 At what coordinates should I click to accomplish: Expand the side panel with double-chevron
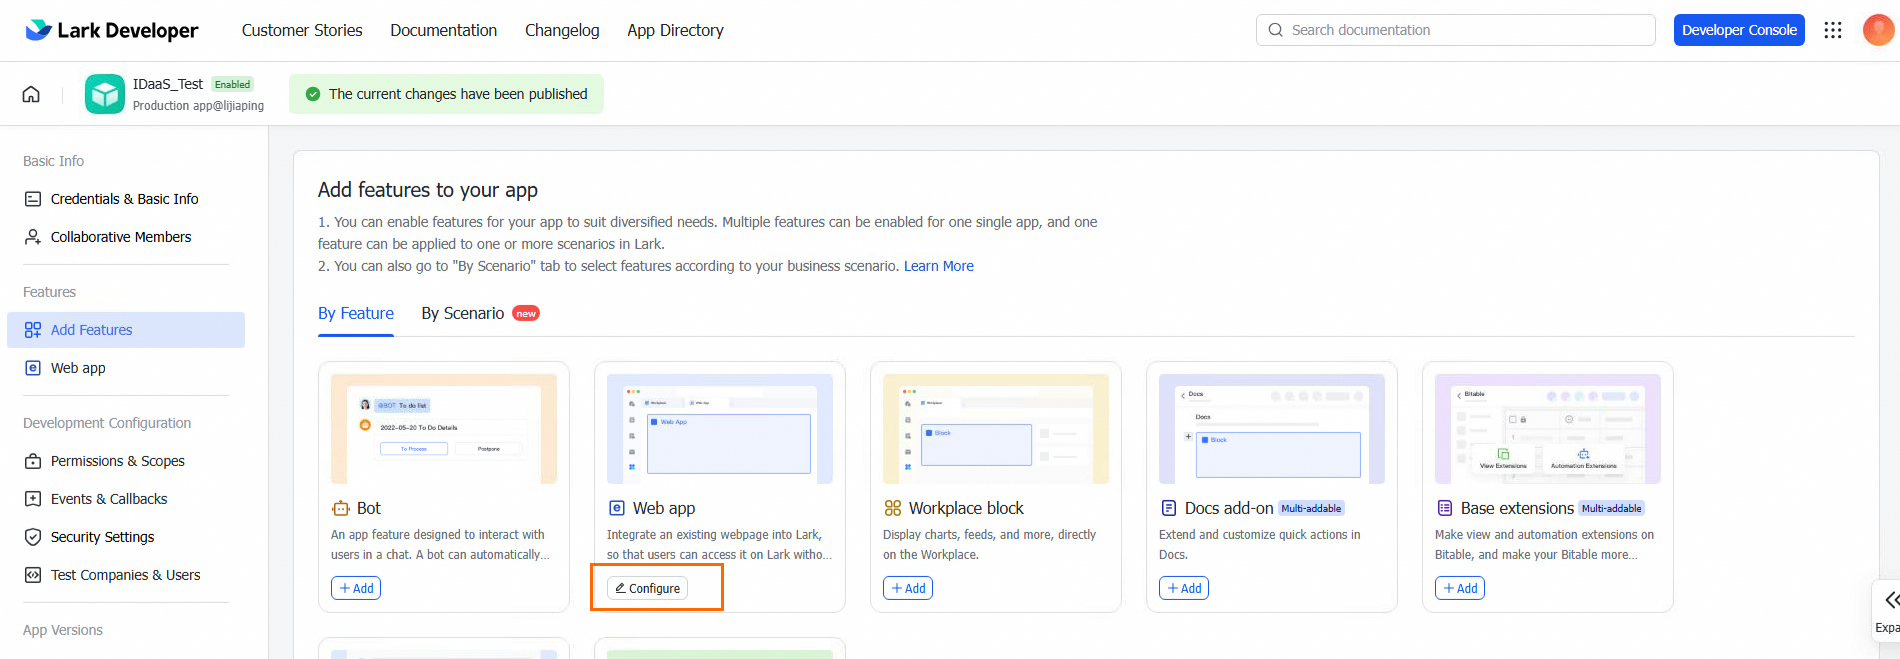tap(1891, 600)
